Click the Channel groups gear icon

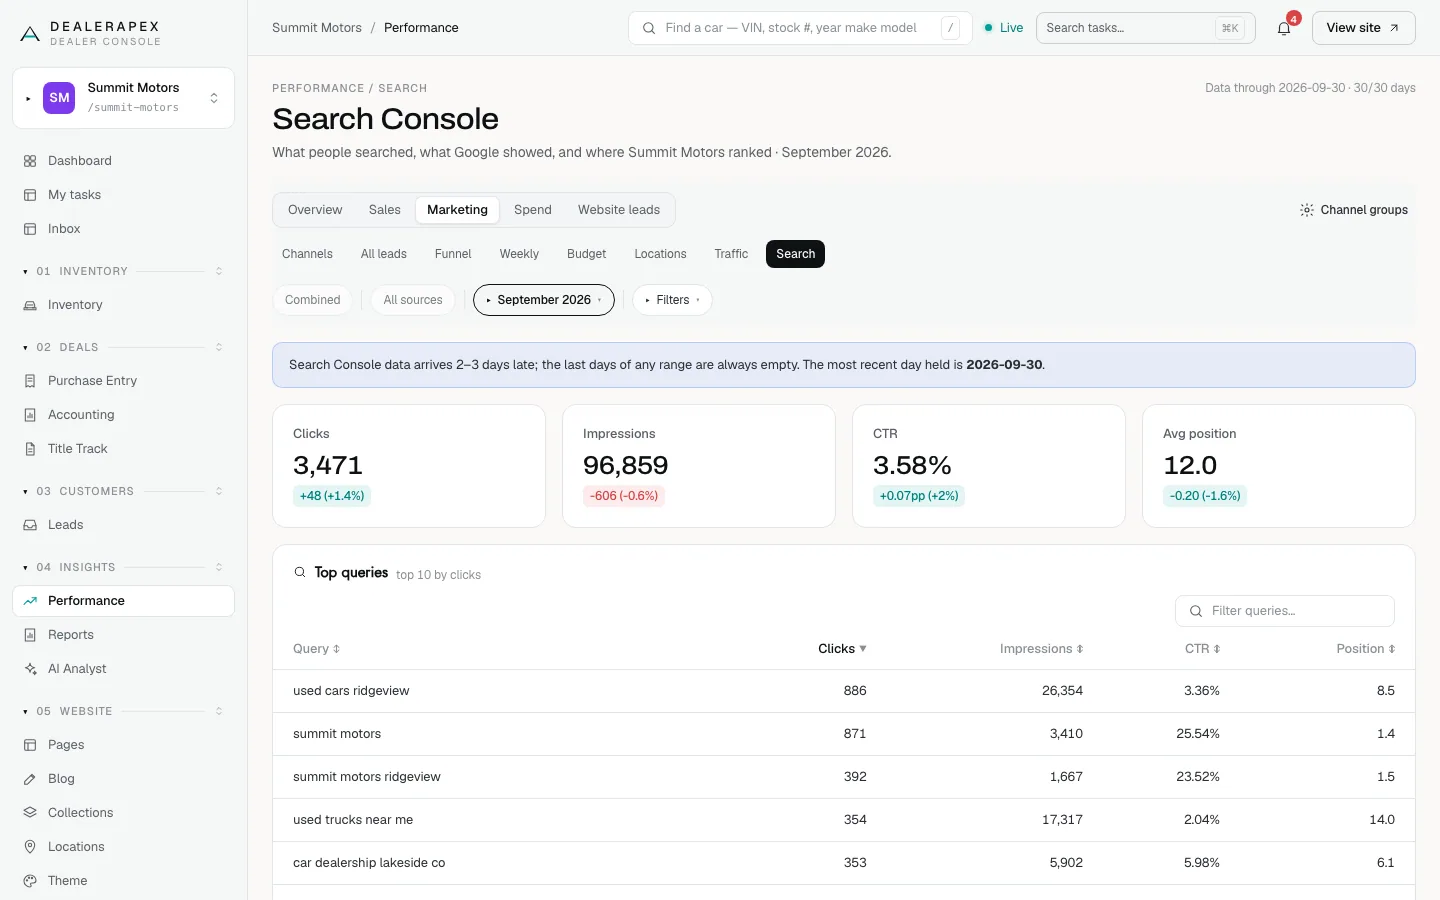point(1307,210)
